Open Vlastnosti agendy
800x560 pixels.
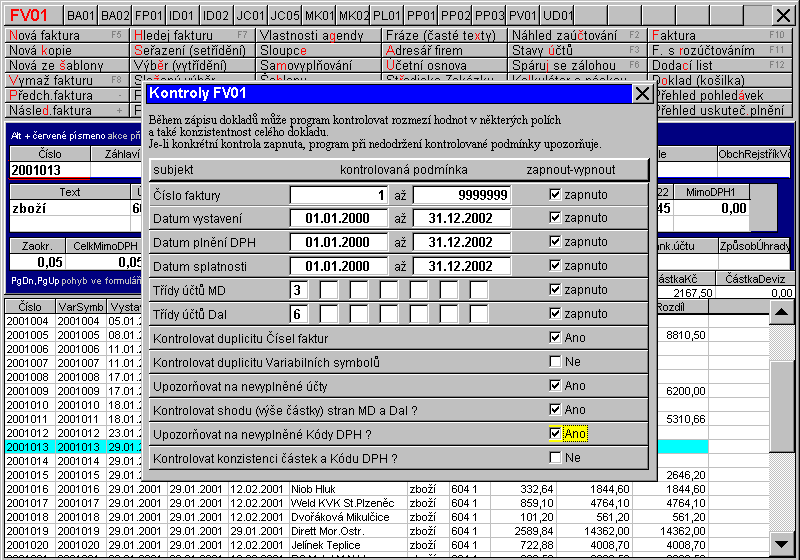coord(318,35)
